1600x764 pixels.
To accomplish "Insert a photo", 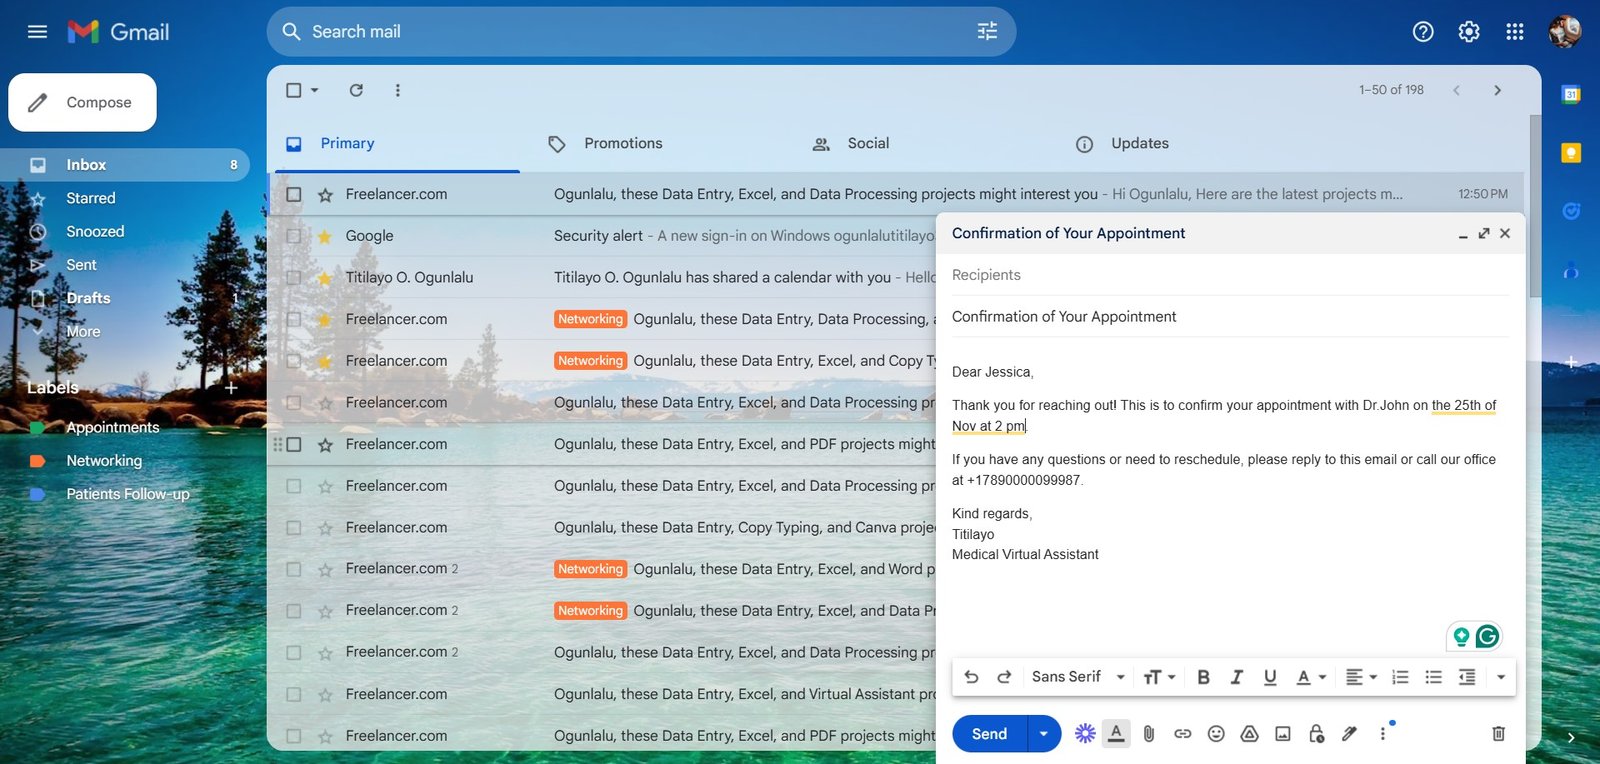I will (1283, 734).
